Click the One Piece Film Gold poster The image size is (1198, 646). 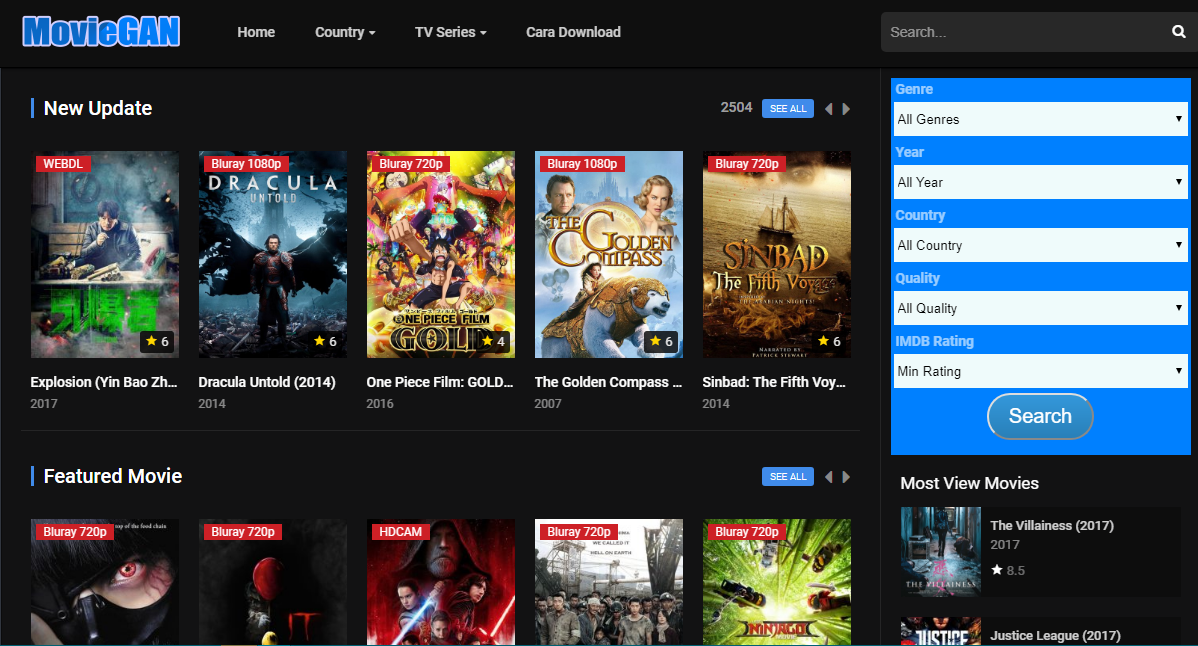[441, 254]
